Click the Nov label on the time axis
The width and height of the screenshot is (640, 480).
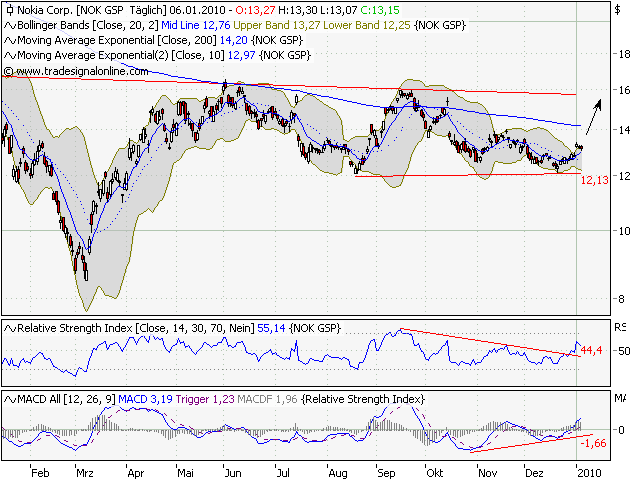pyautogui.click(x=488, y=473)
